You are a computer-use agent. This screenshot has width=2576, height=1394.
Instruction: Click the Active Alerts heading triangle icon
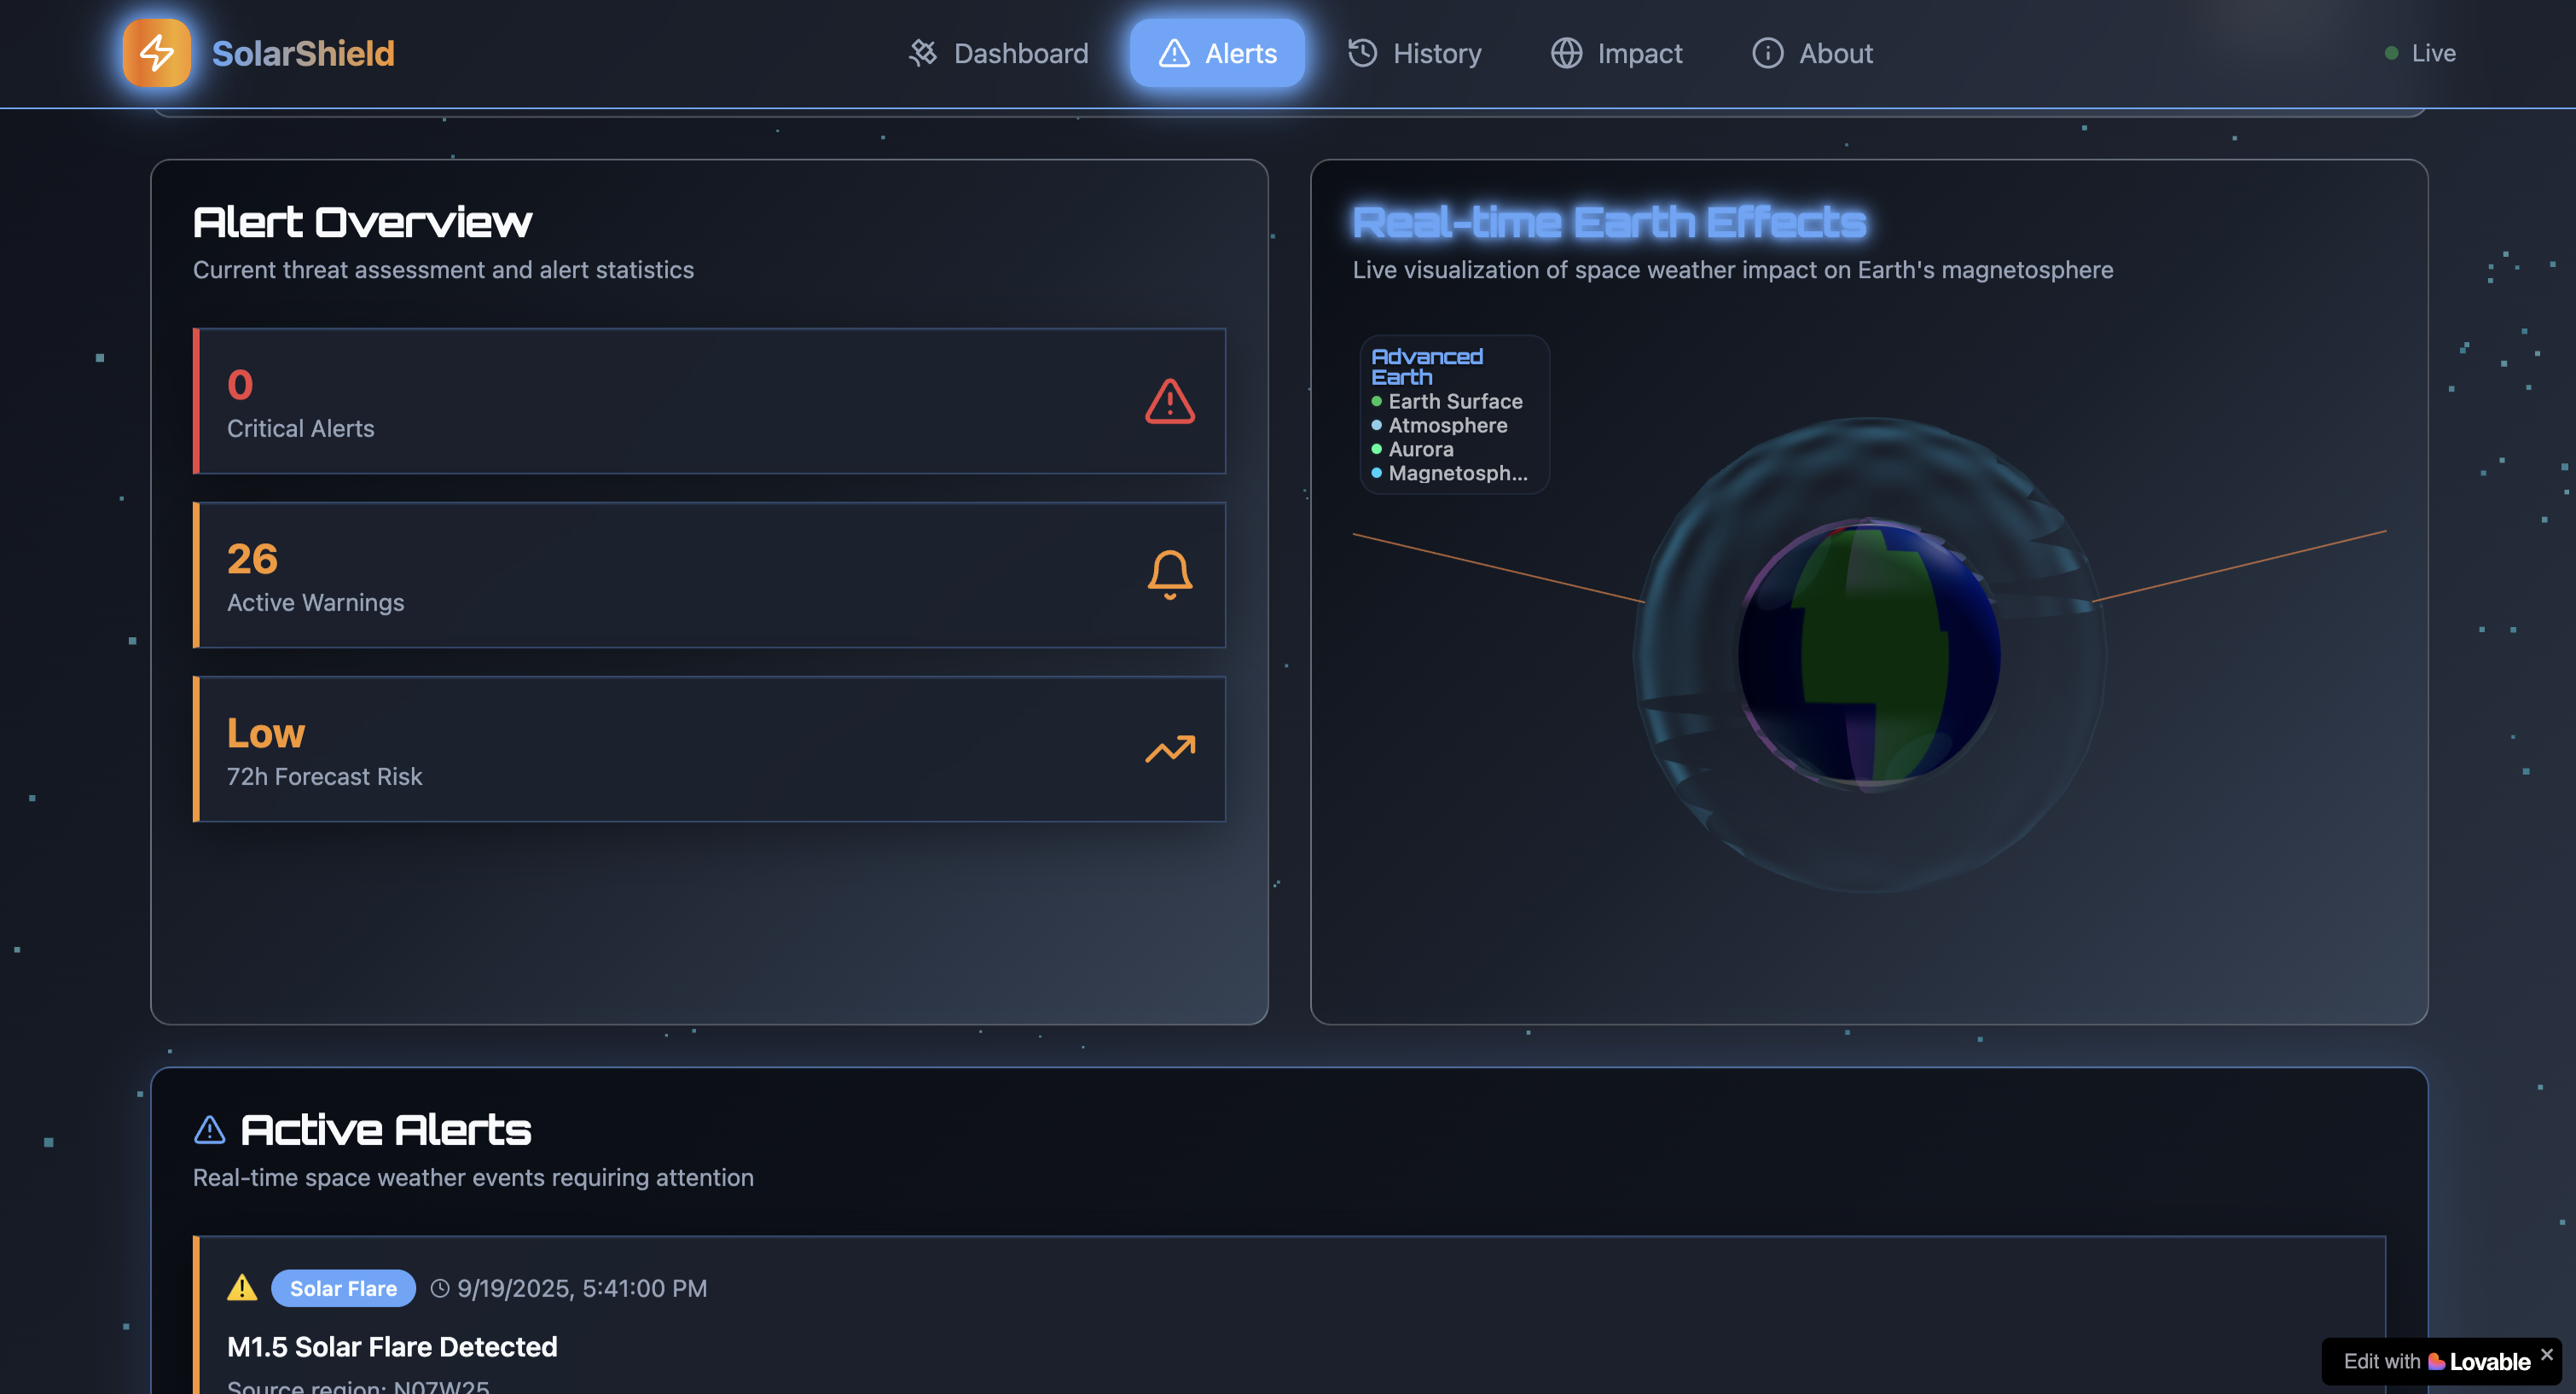click(209, 1130)
